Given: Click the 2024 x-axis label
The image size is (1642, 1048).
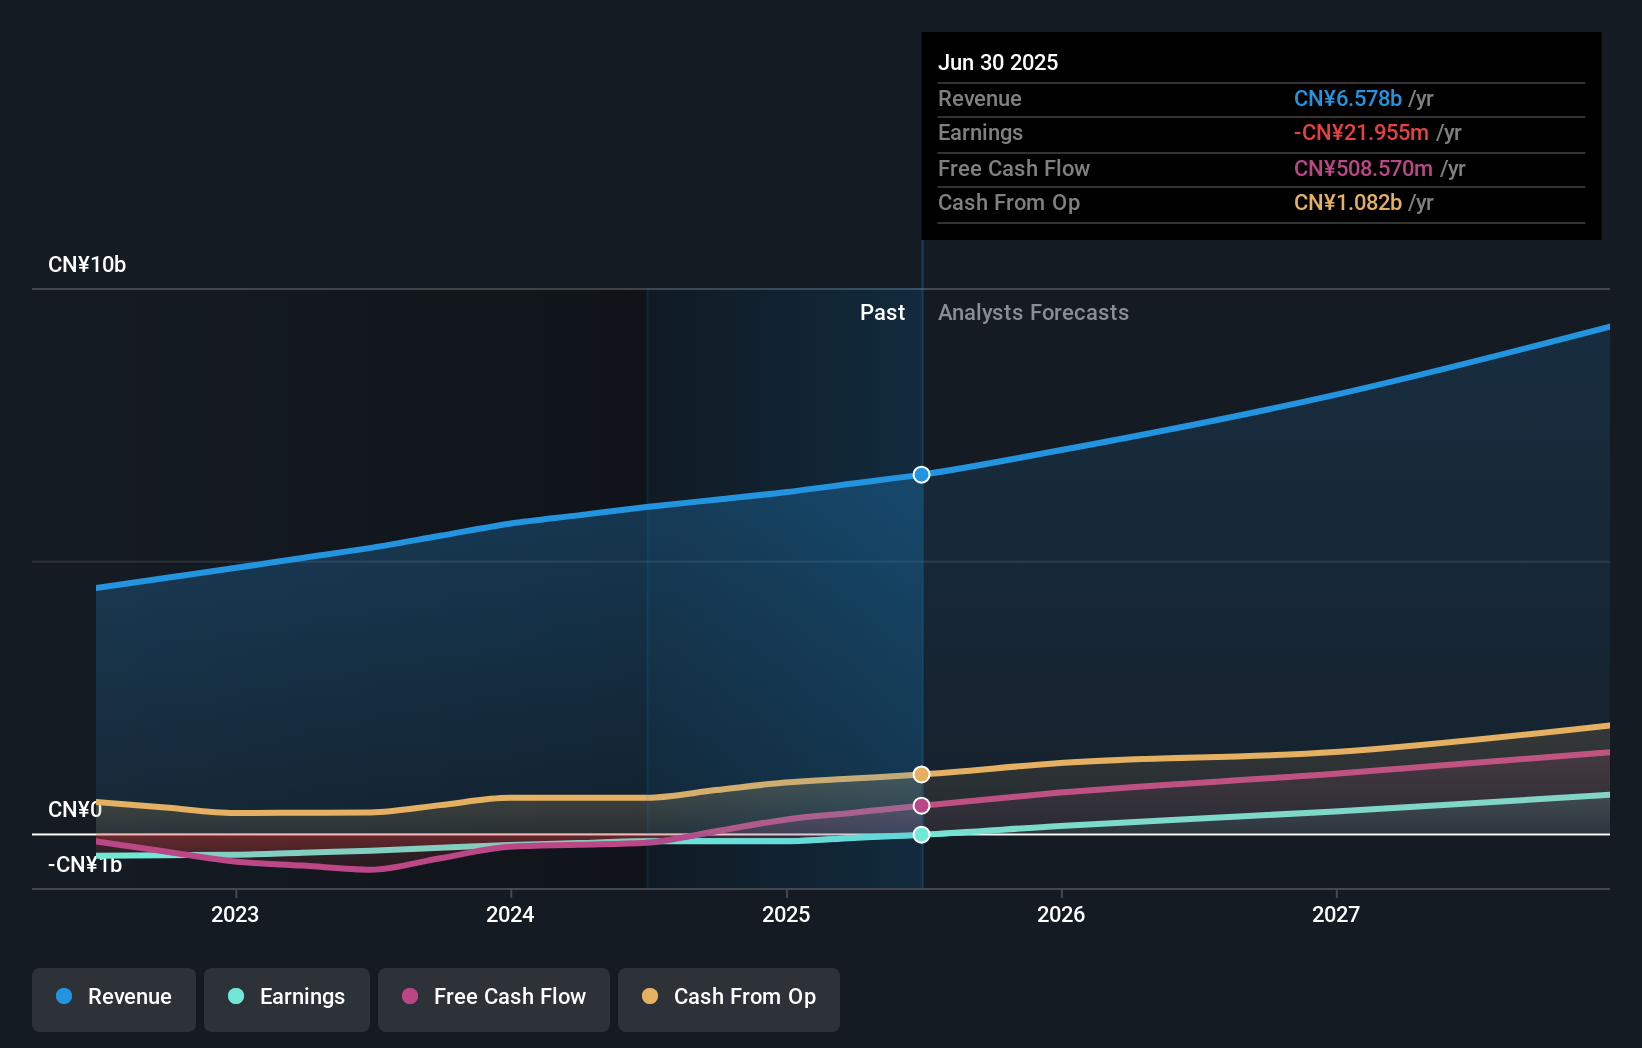Looking at the screenshot, I should 510,915.
